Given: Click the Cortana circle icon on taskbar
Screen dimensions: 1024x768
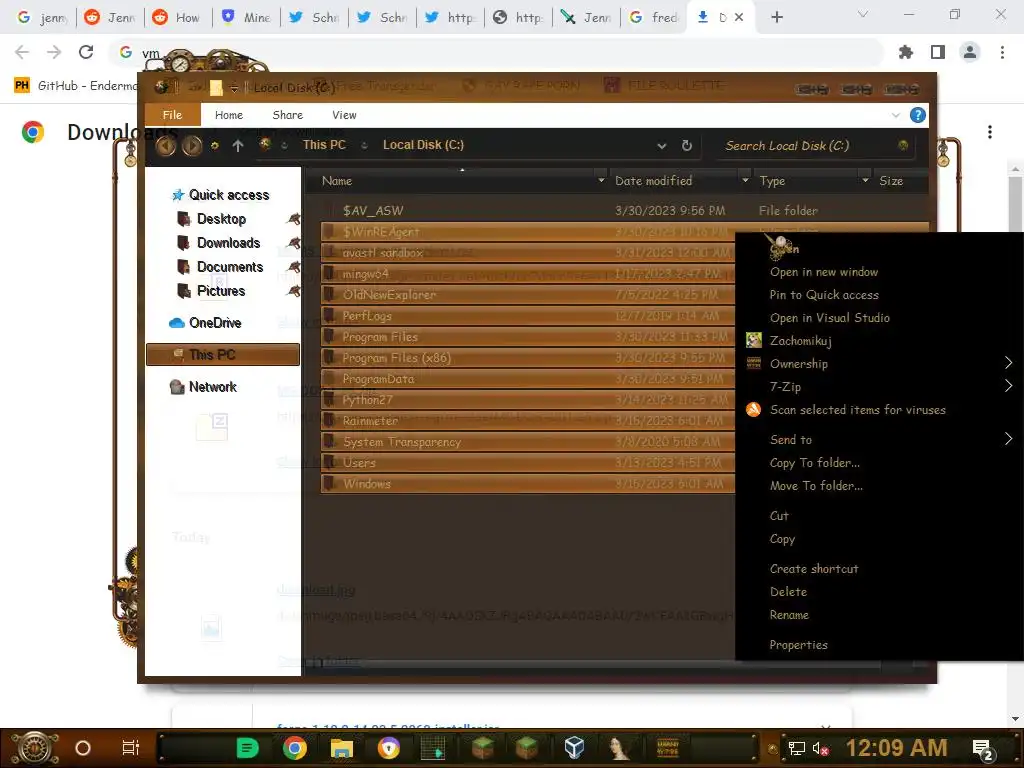Looking at the screenshot, I should click(83, 748).
